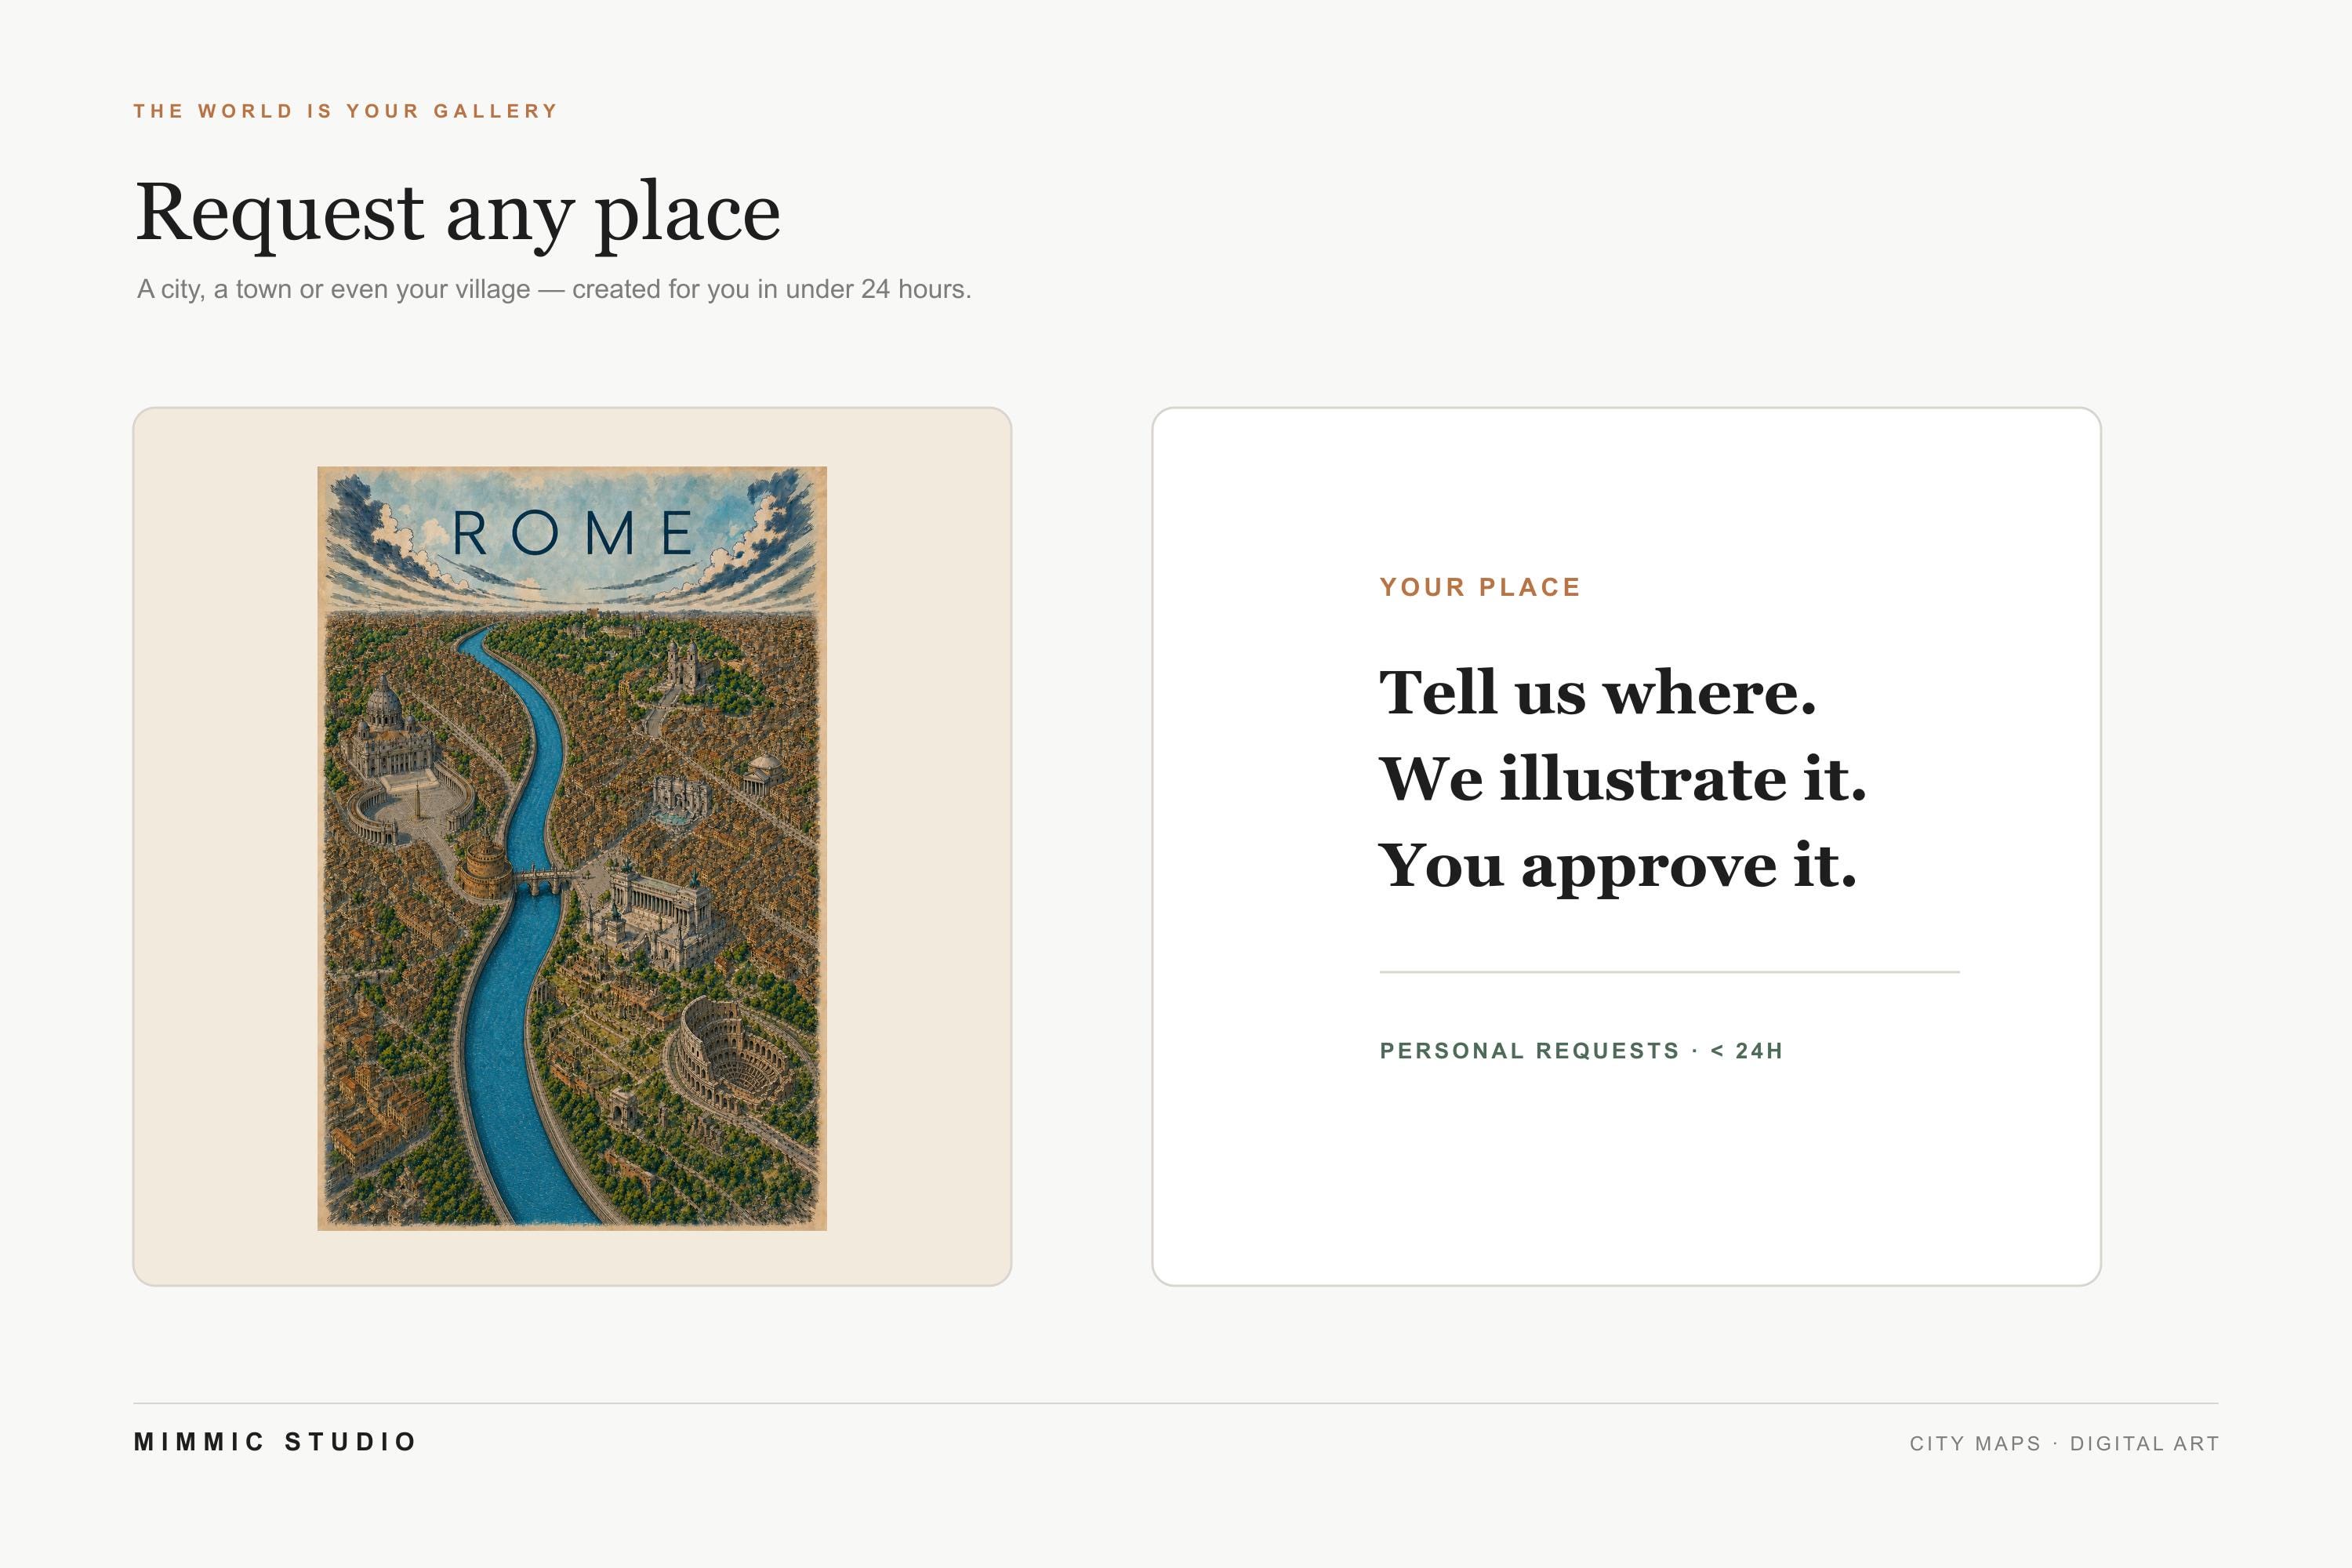Click the divider line in the white card
Screen dimensions: 2352x1568
(1669, 971)
